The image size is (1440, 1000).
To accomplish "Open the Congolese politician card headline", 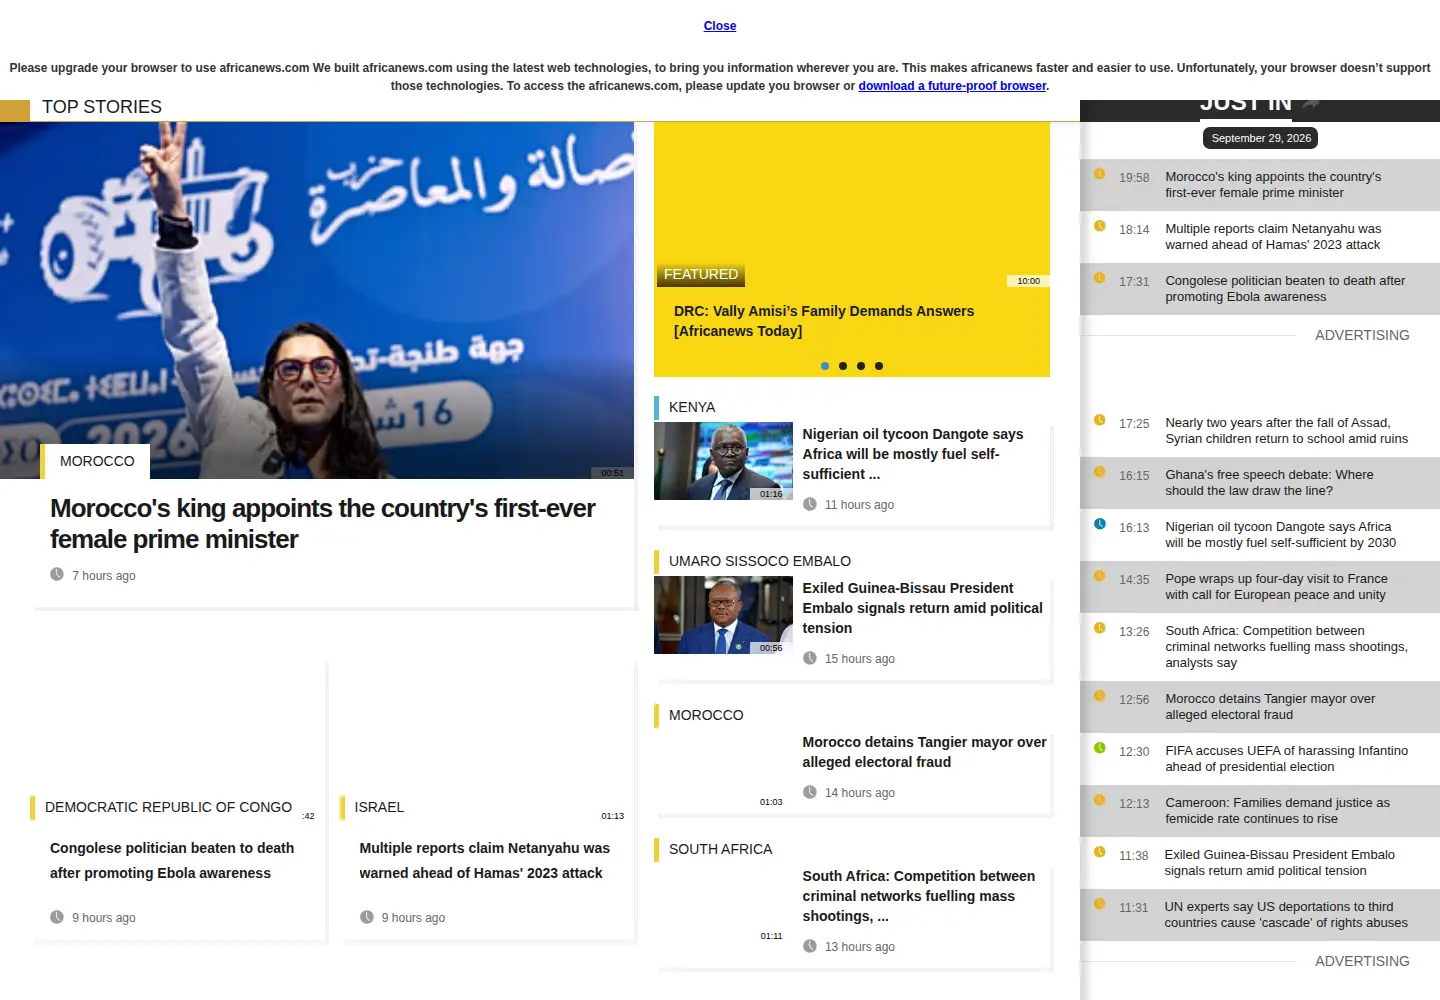I will [172, 860].
